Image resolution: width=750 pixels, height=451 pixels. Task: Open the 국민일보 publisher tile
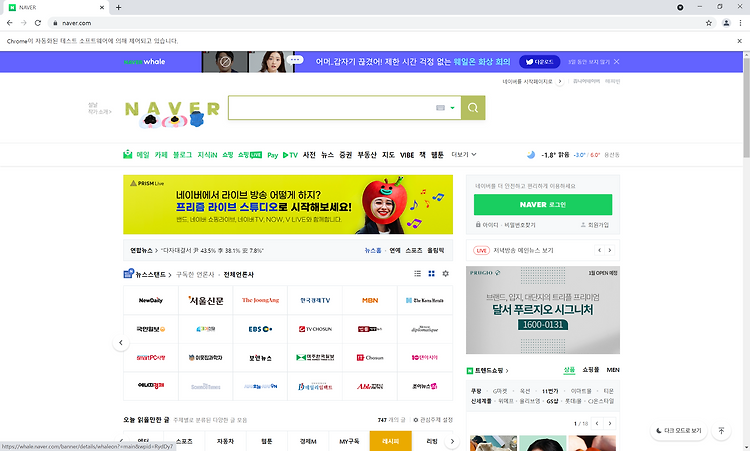151,329
